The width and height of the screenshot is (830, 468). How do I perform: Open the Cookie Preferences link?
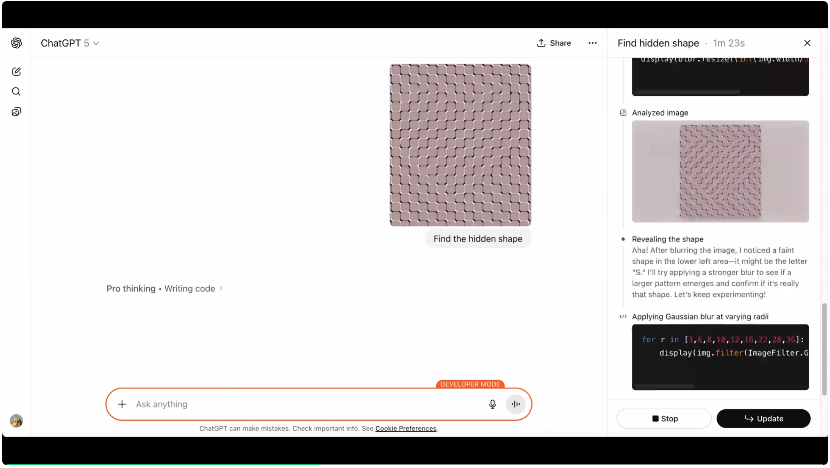click(x=406, y=428)
